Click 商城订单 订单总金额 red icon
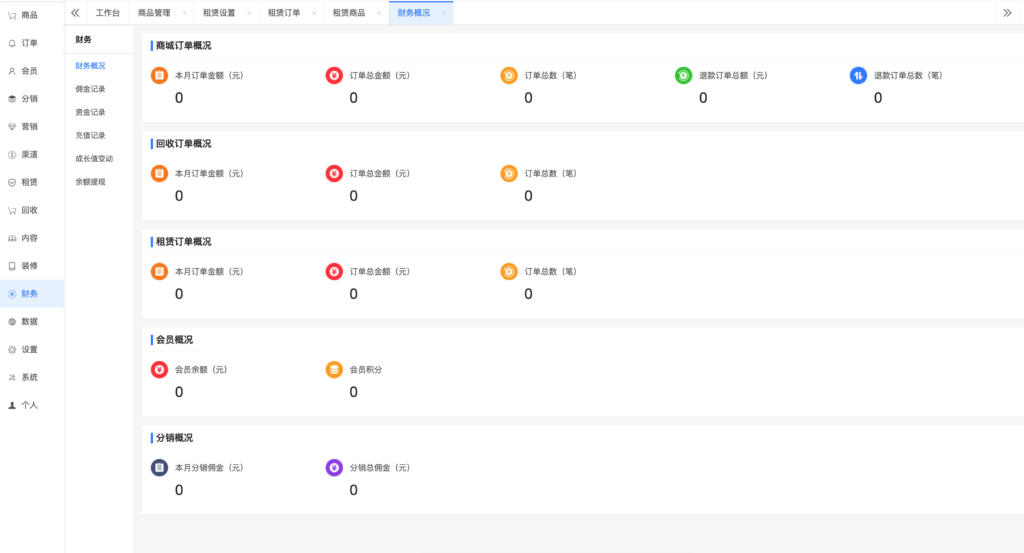Viewport: 1024px width, 553px height. pos(334,75)
